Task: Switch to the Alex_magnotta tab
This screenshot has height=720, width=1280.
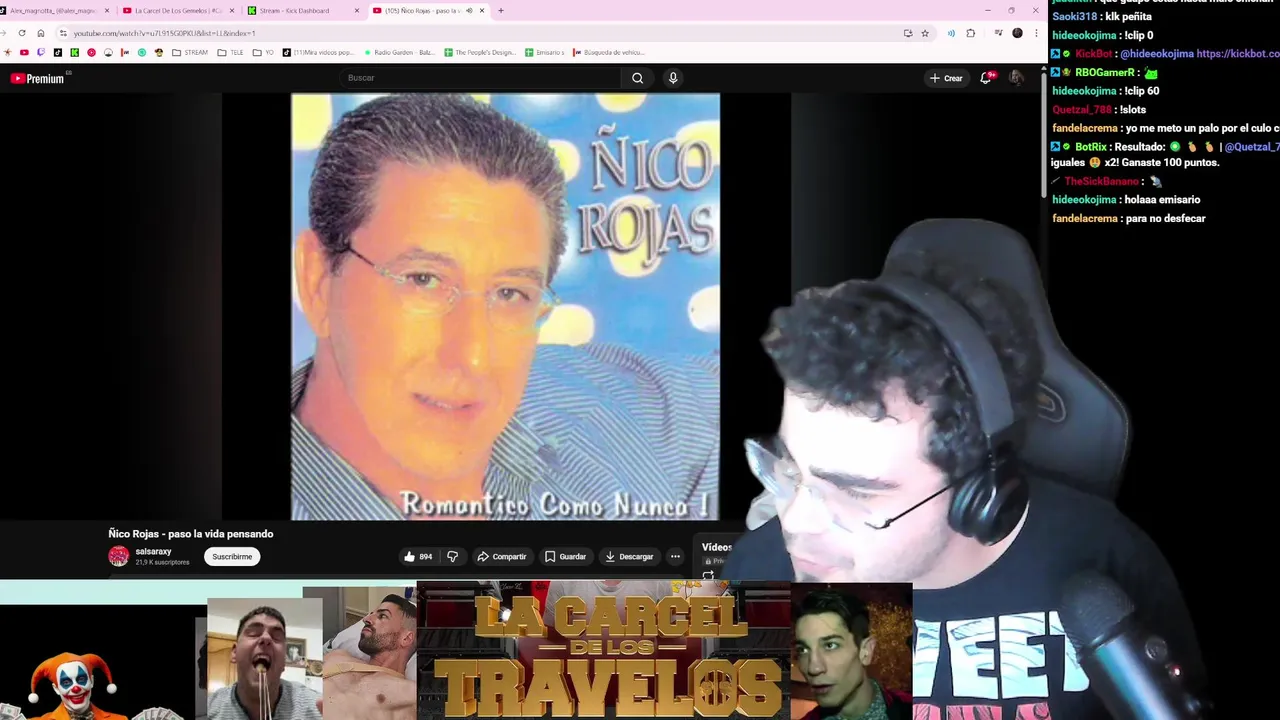Action: pyautogui.click(x=52, y=11)
